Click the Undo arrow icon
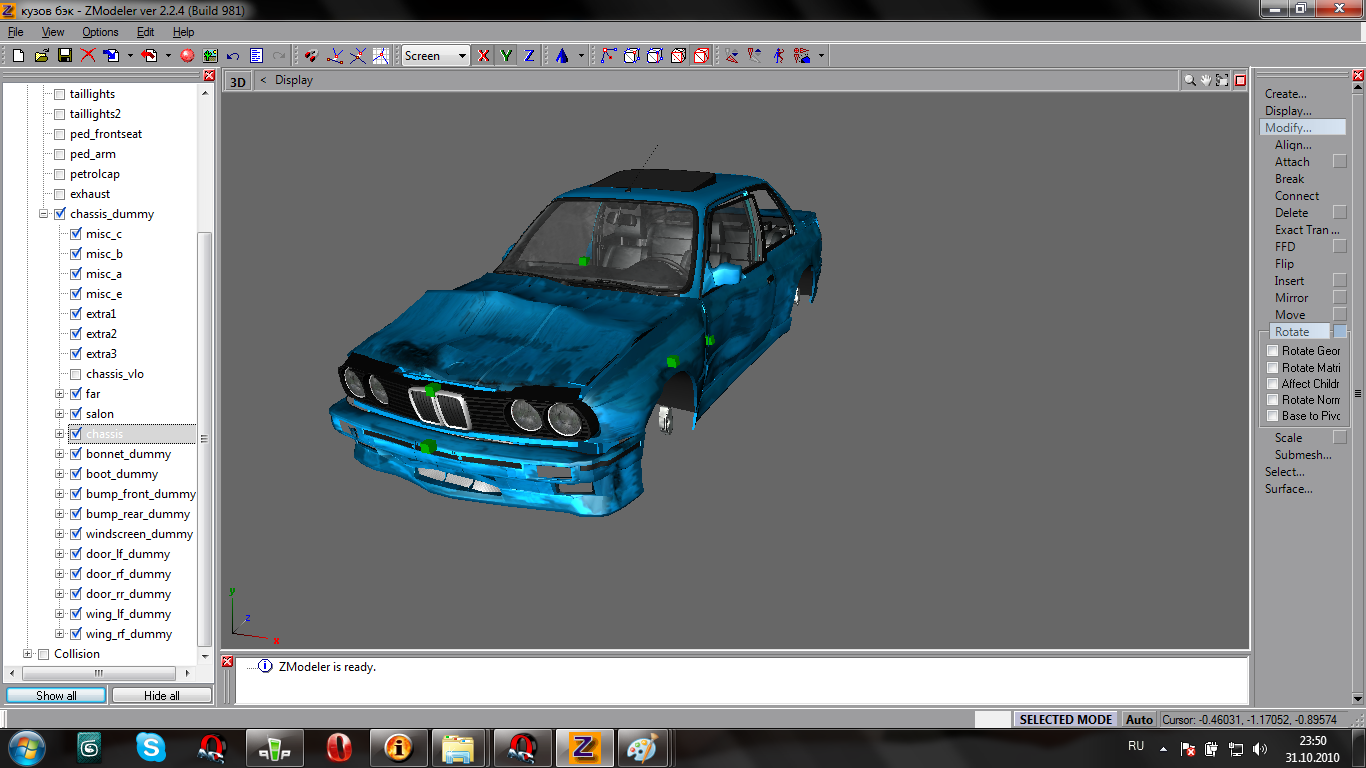This screenshot has width=1366, height=768. tap(233, 56)
